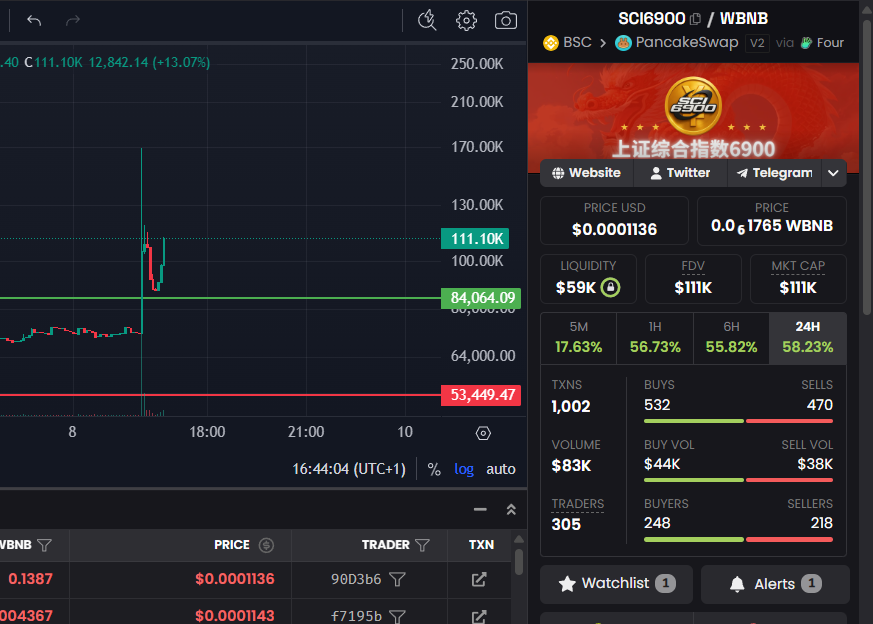The width and height of the screenshot is (873, 624).
Task: Click the time display 16:44:04 (UTC+1)
Action: (349, 469)
